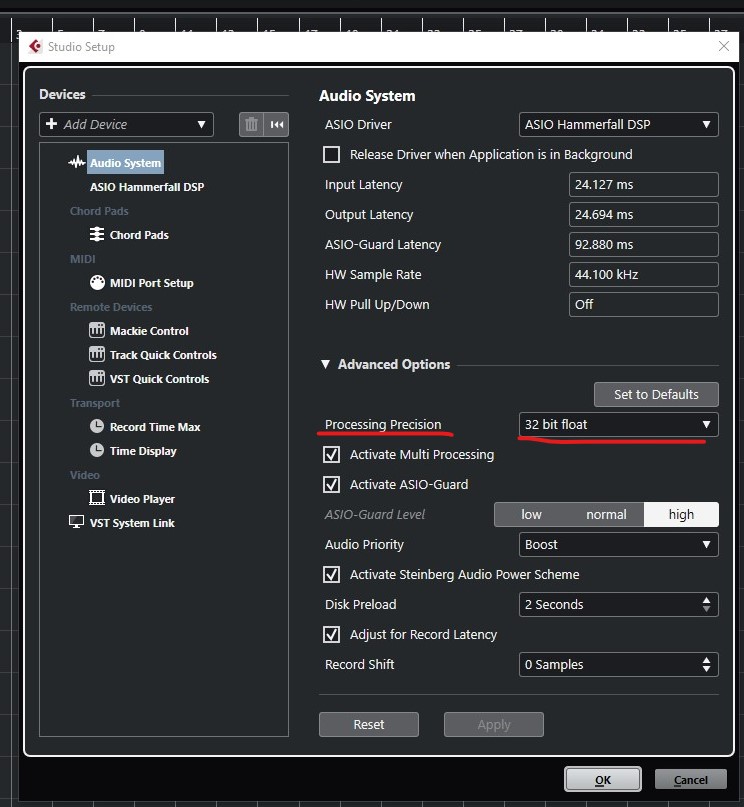Viewport: 744px width, 807px height.
Task: Uncheck Activate ASIO-Guard
Action: 331,484
